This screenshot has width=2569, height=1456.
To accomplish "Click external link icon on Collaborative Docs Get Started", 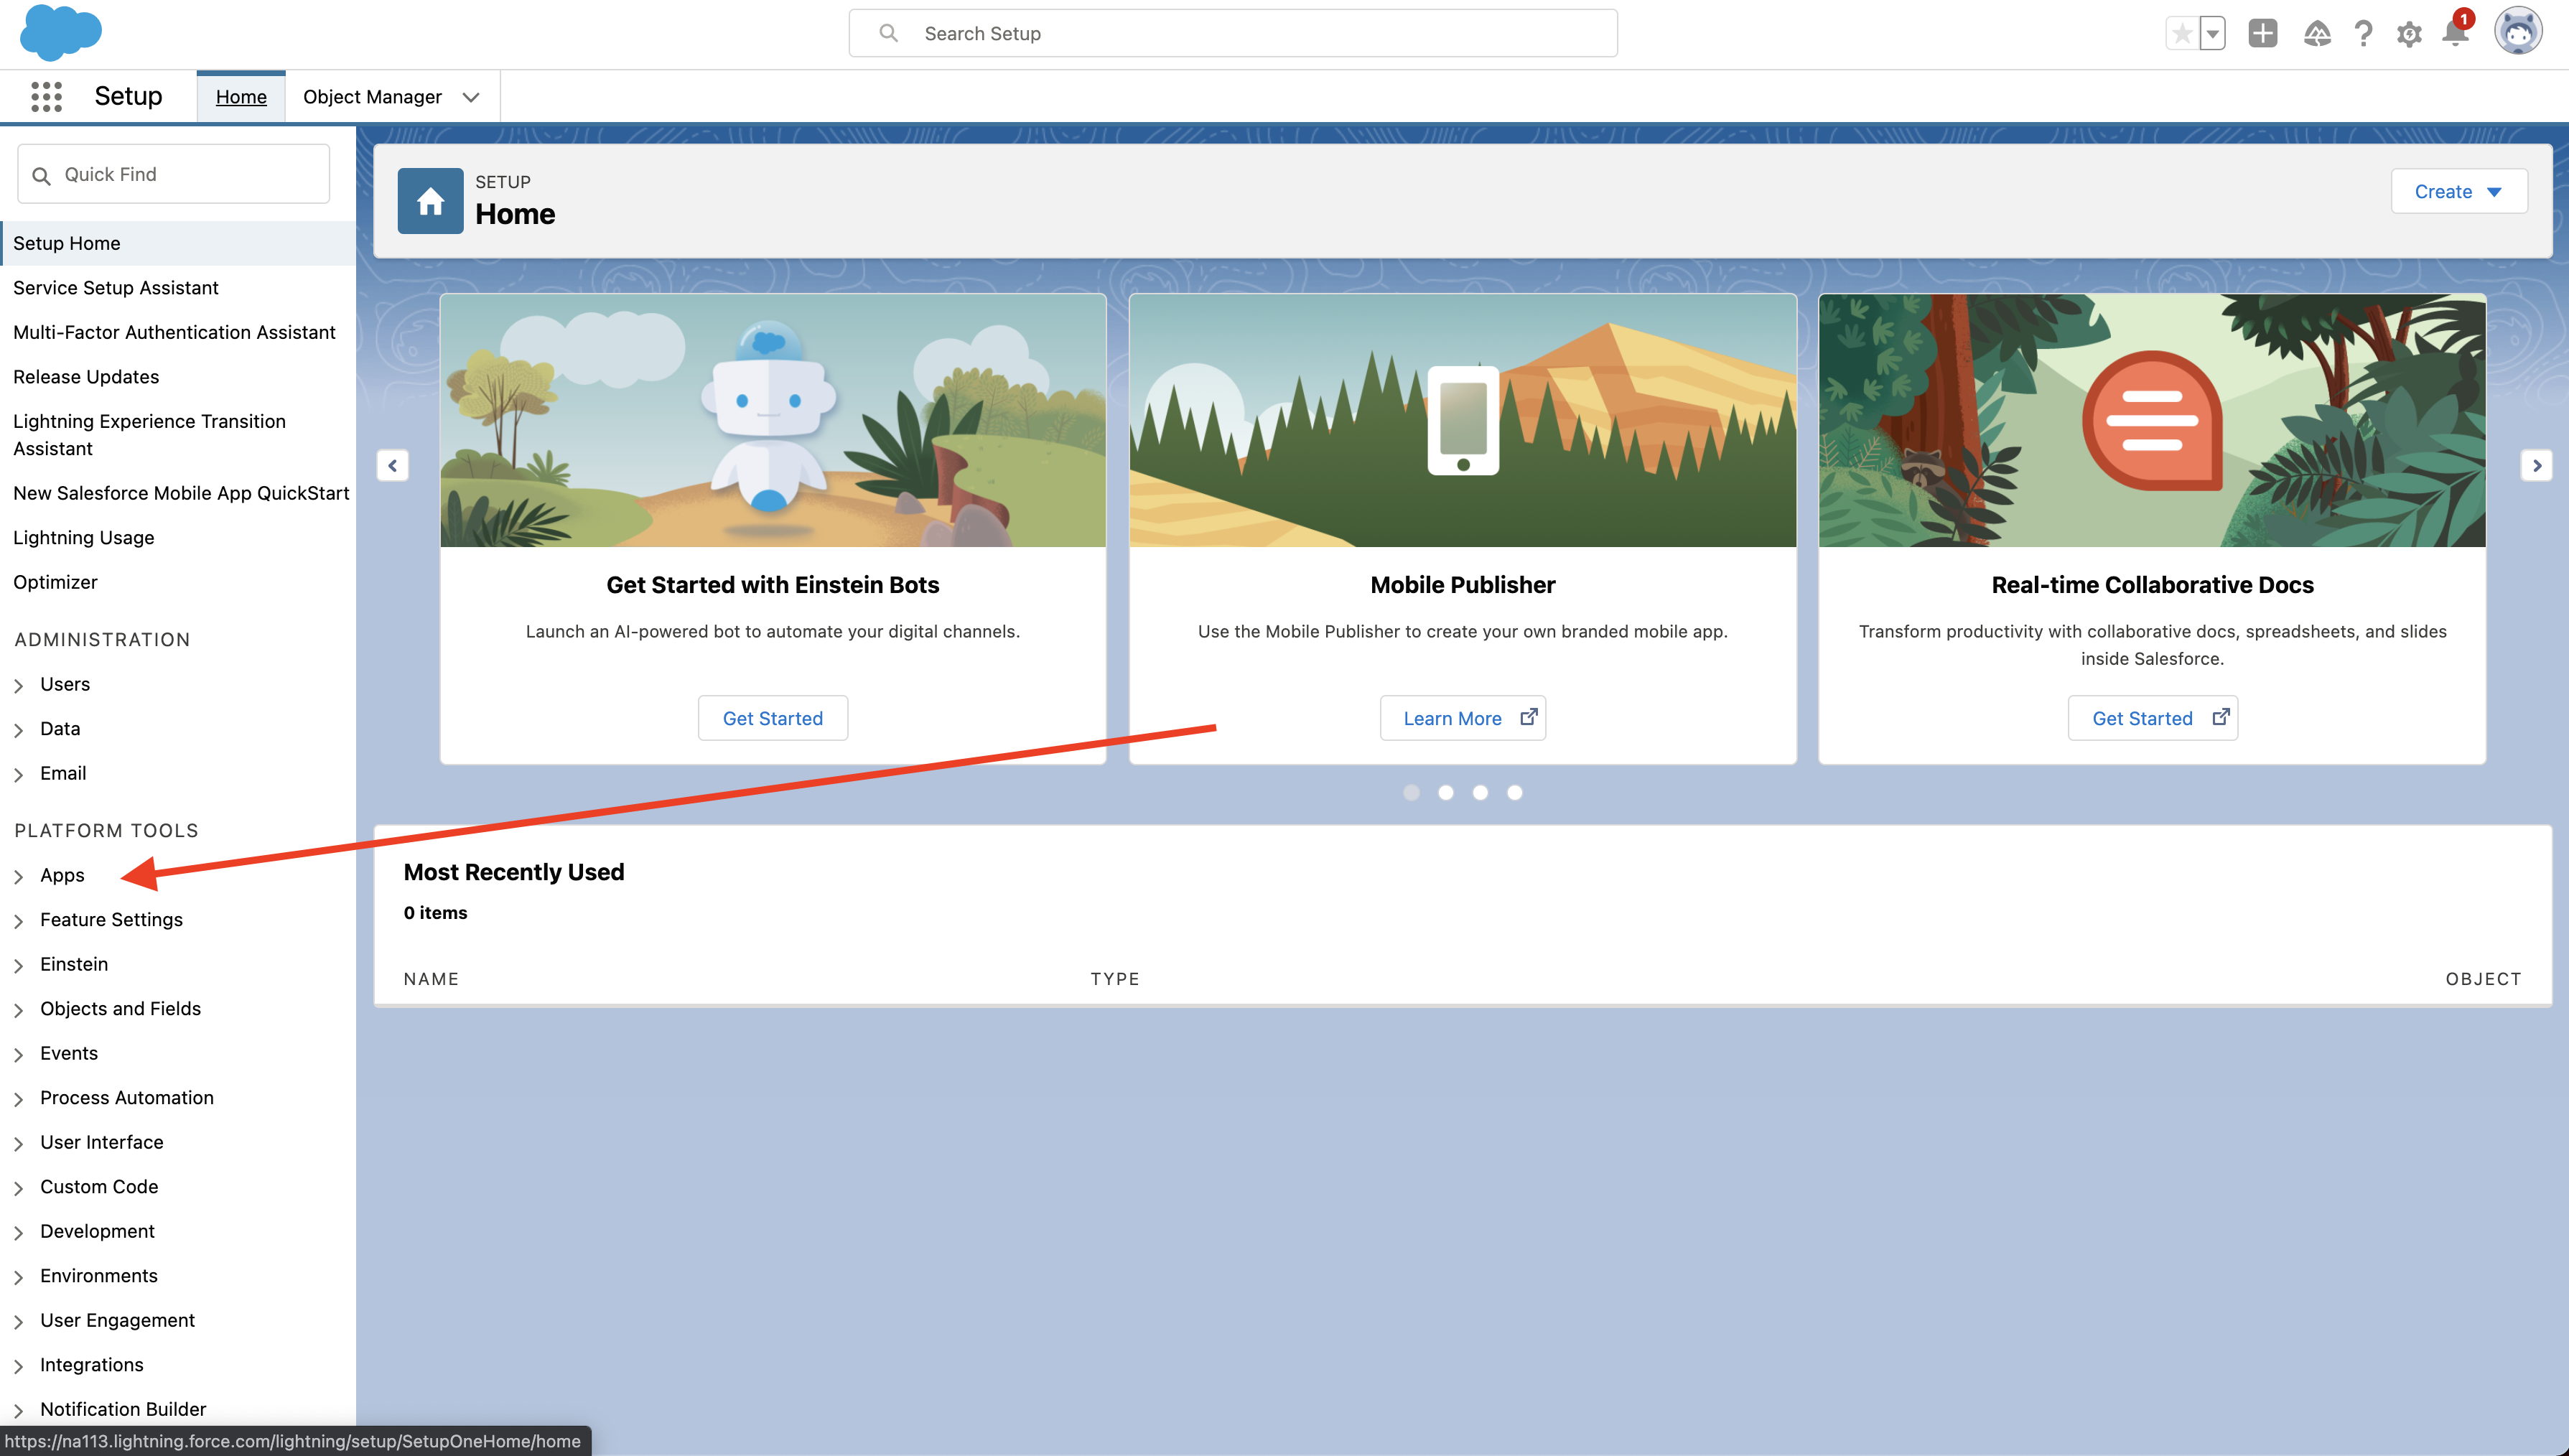I will tap(2220, 717).
